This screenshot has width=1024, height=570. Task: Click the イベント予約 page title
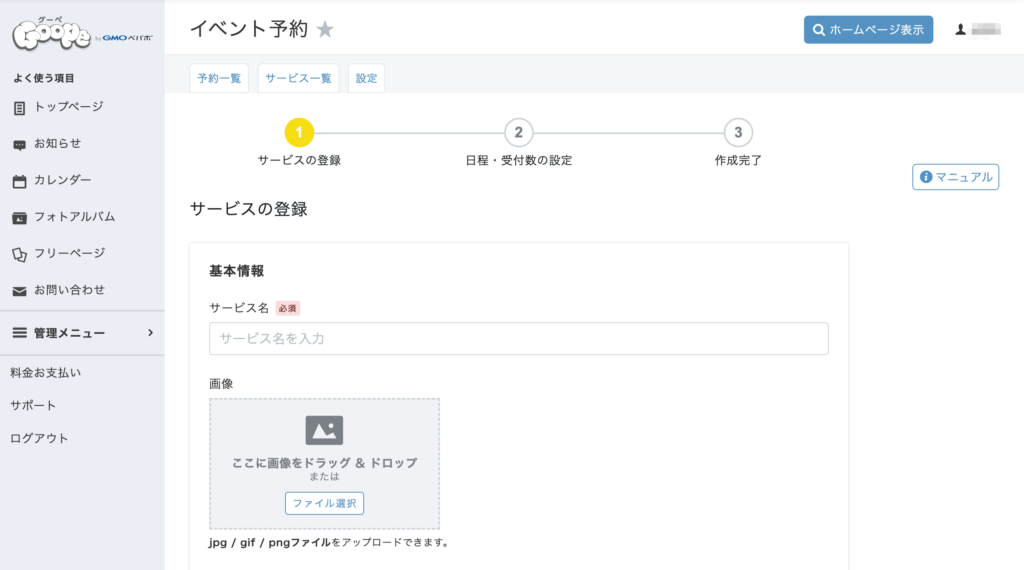tap(249, 29)
